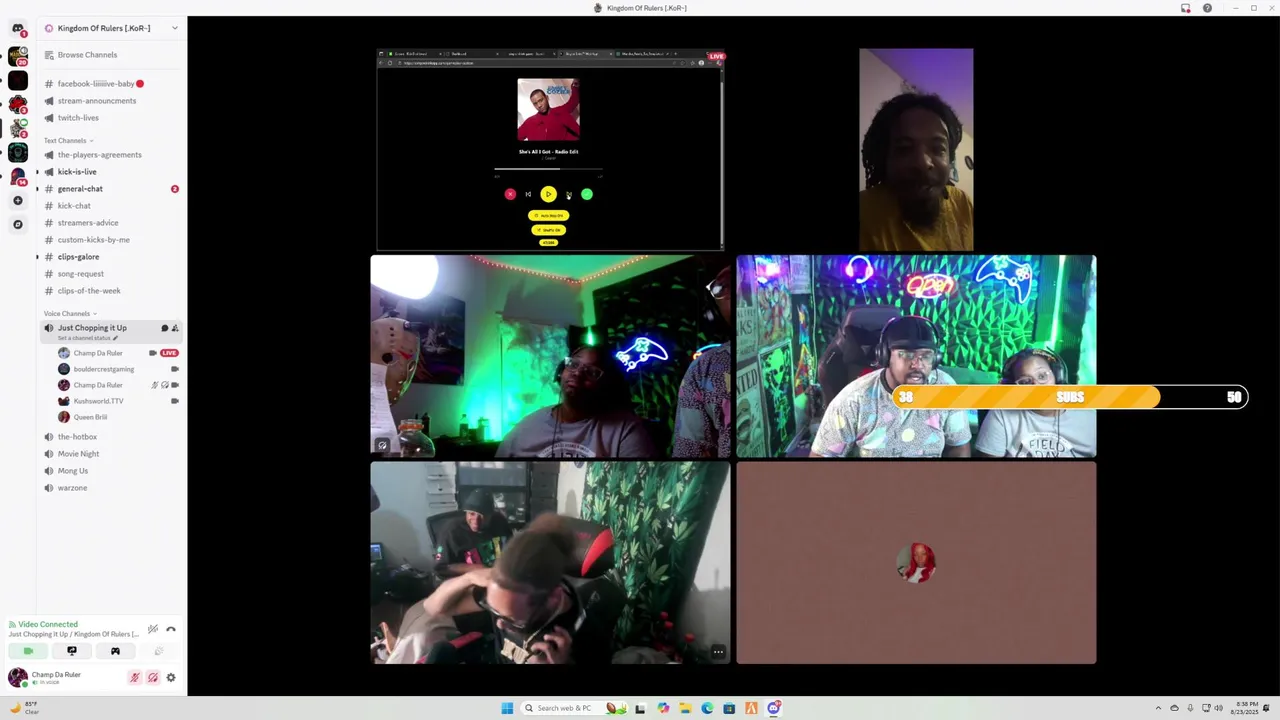Toggle camera on/off green button
1280x720 pixels.
pos(28,651)
